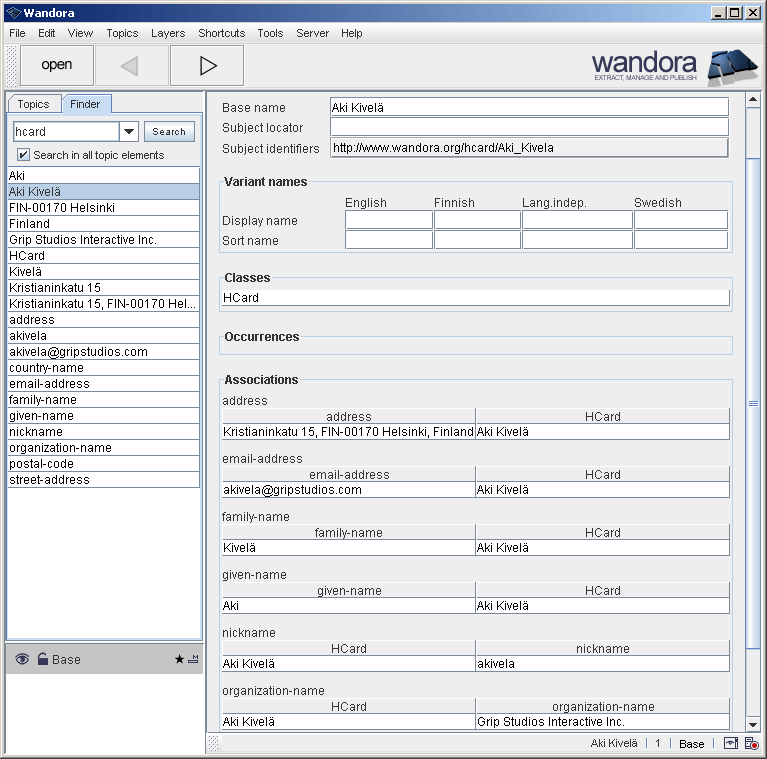Click the Base name field
This screenshot has width=767, height=759.
click(529, 107)
